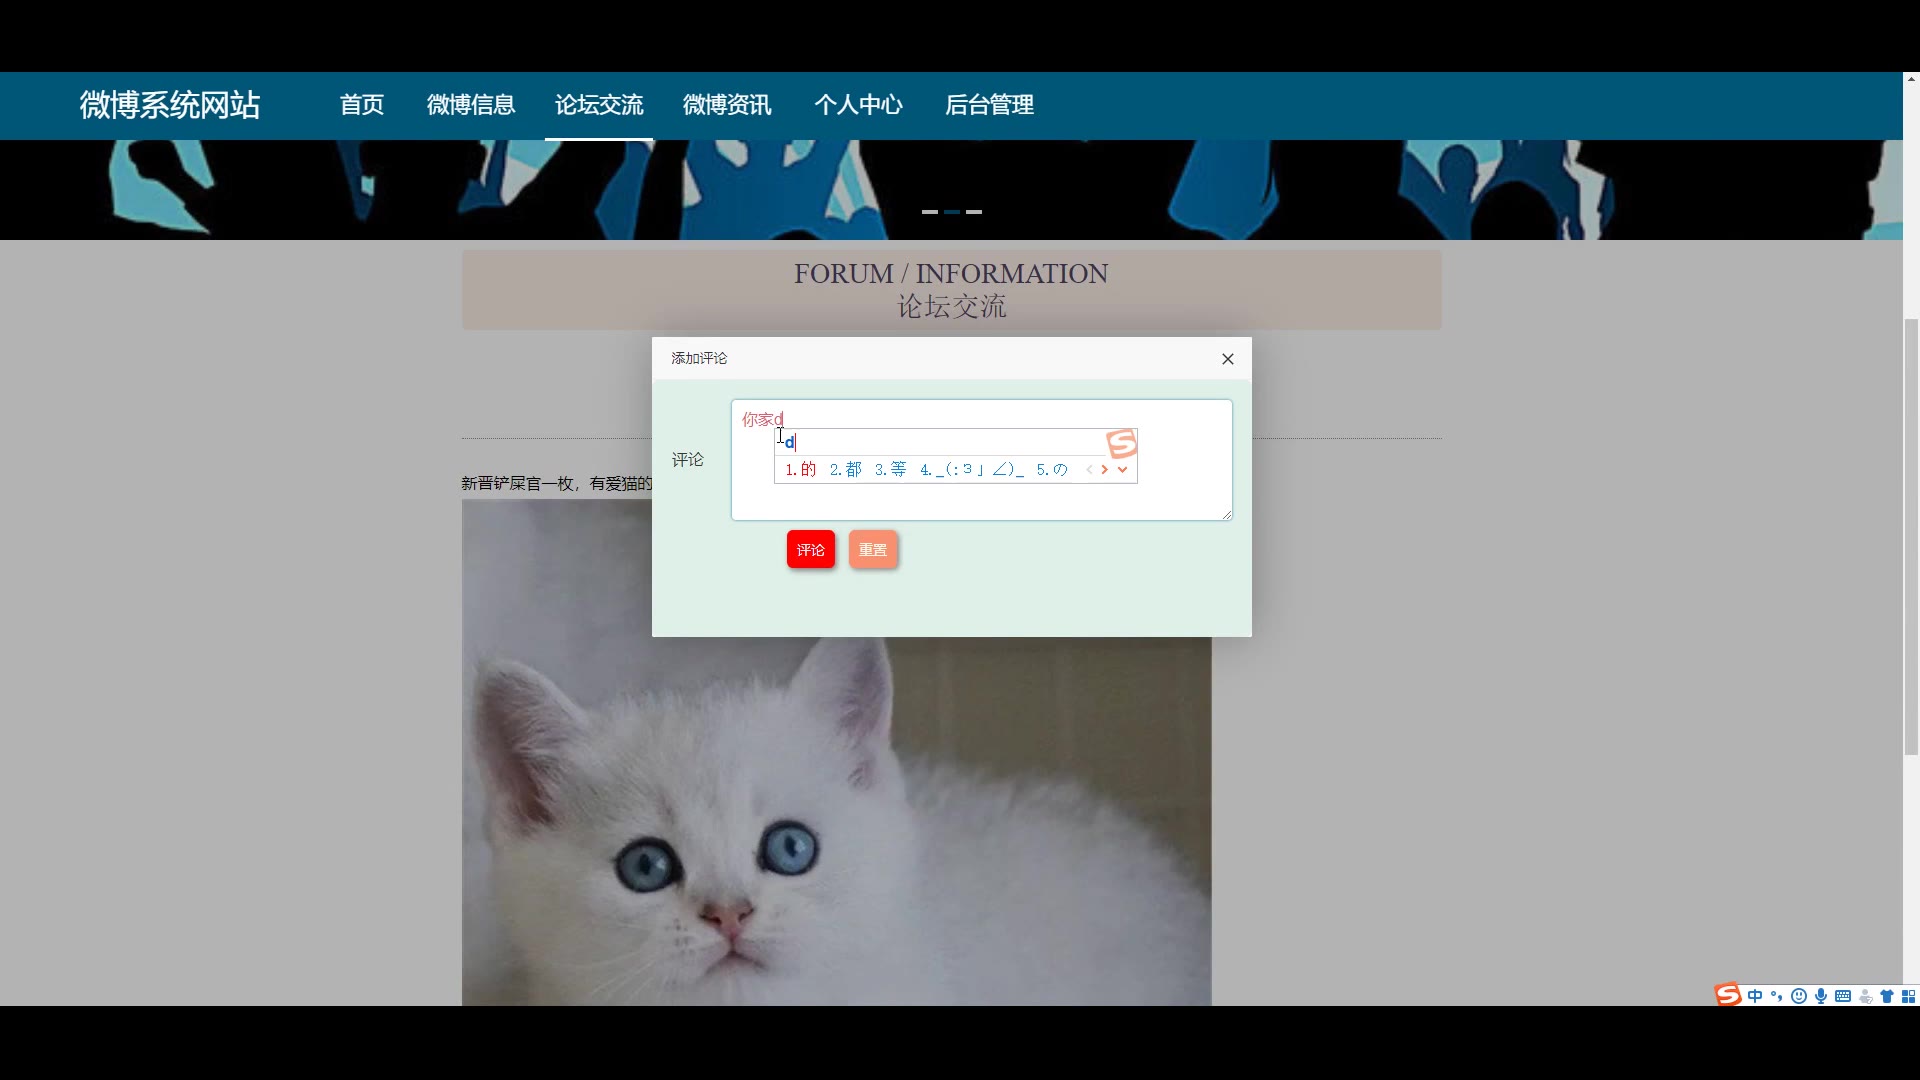Choose candidate 5 'の'
1920x1080 pixels.
coord(1052,469)
